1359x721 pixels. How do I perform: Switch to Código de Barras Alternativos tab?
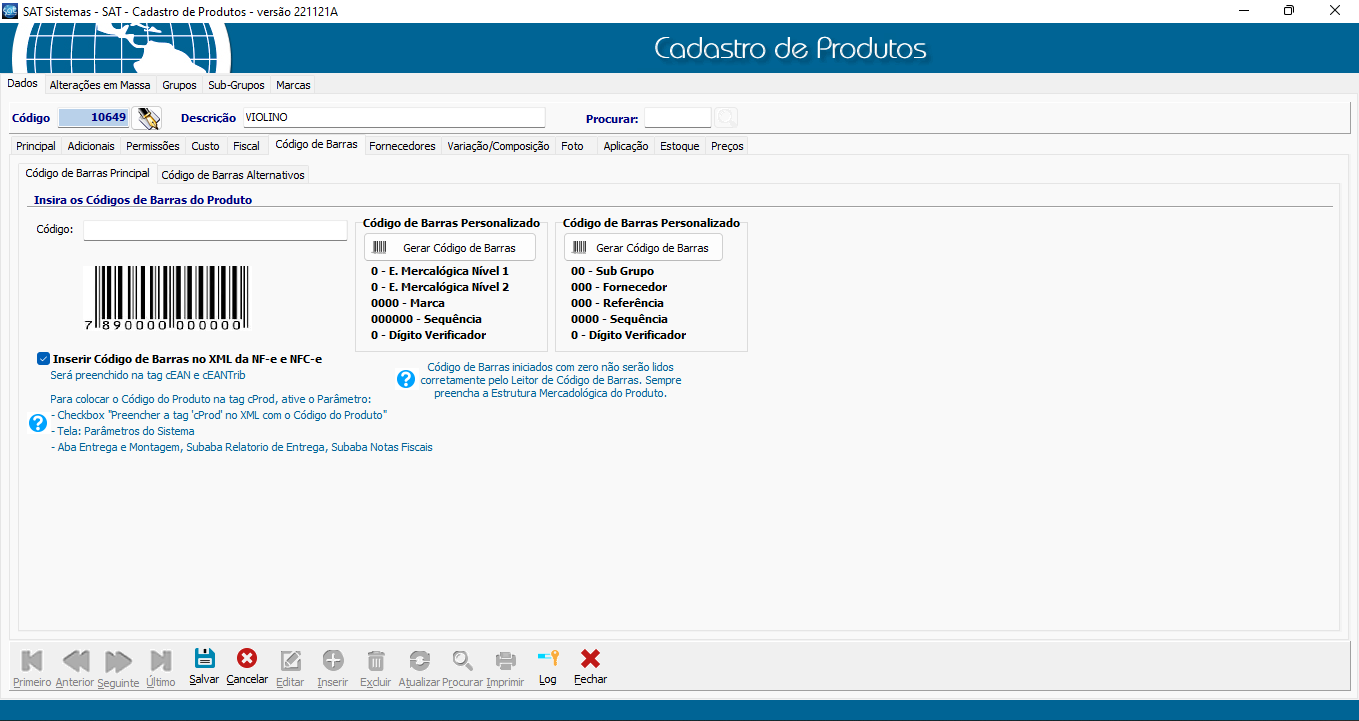(233, 175)
